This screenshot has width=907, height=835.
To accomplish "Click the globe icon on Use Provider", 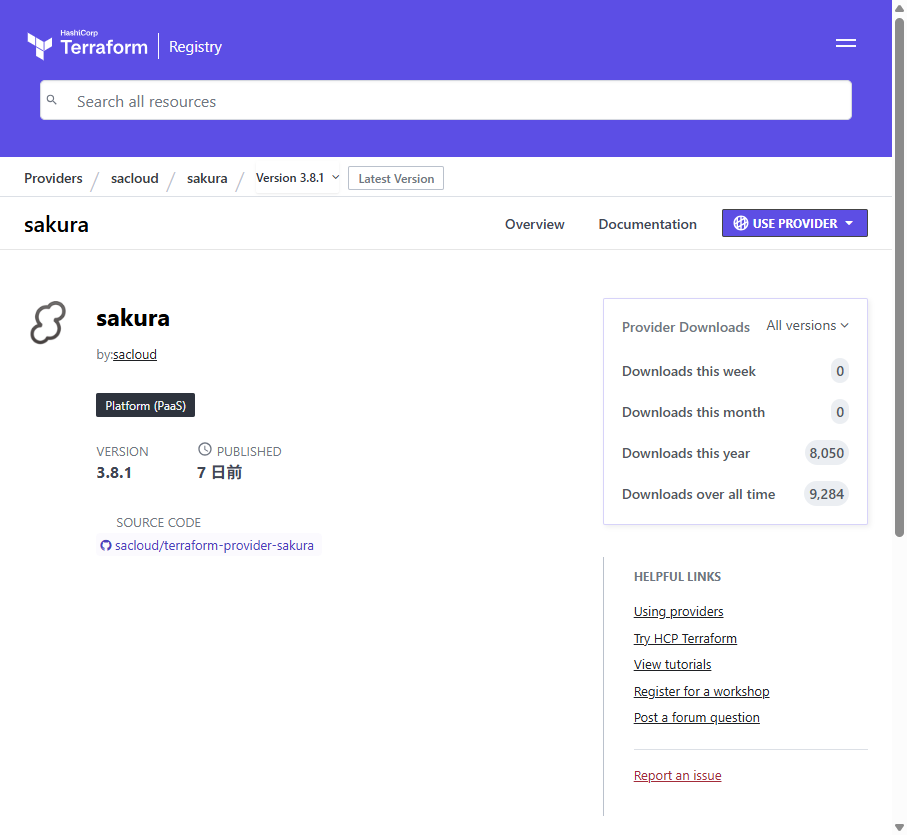I will (x=740, y=223).
